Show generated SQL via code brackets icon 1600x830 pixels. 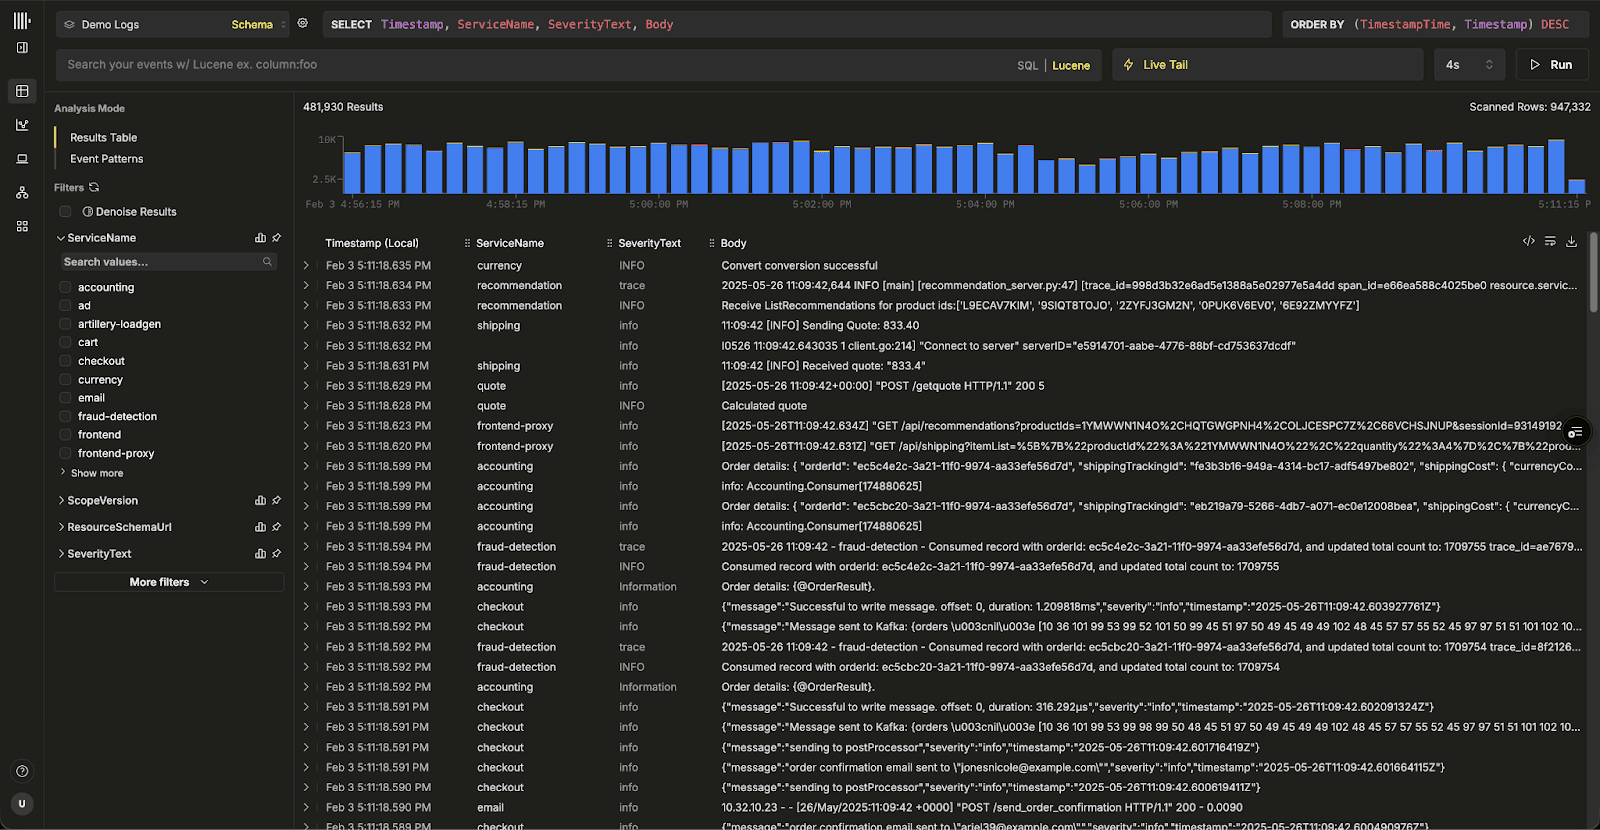tap(1528, 242)
